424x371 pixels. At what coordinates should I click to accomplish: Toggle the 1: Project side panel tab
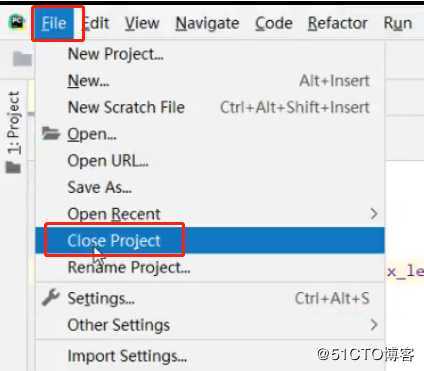click(x=13, y=122)
